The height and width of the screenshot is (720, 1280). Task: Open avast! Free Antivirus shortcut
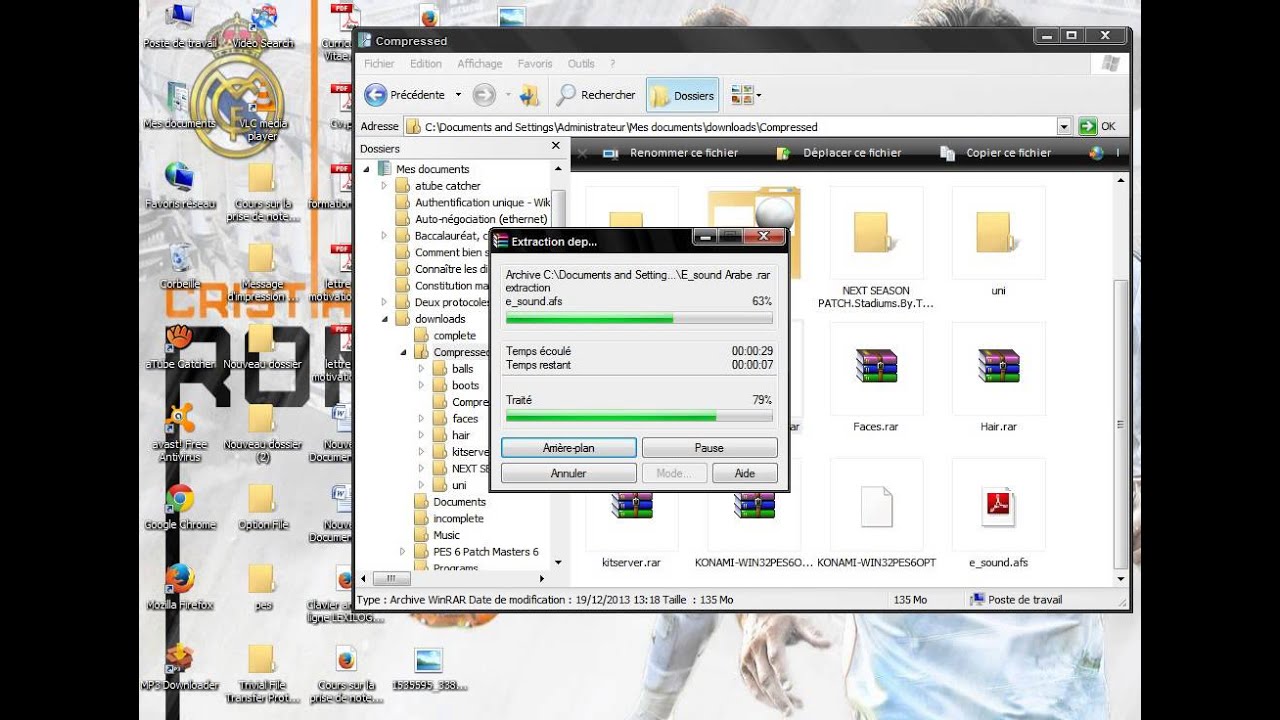tap(180, 432)
